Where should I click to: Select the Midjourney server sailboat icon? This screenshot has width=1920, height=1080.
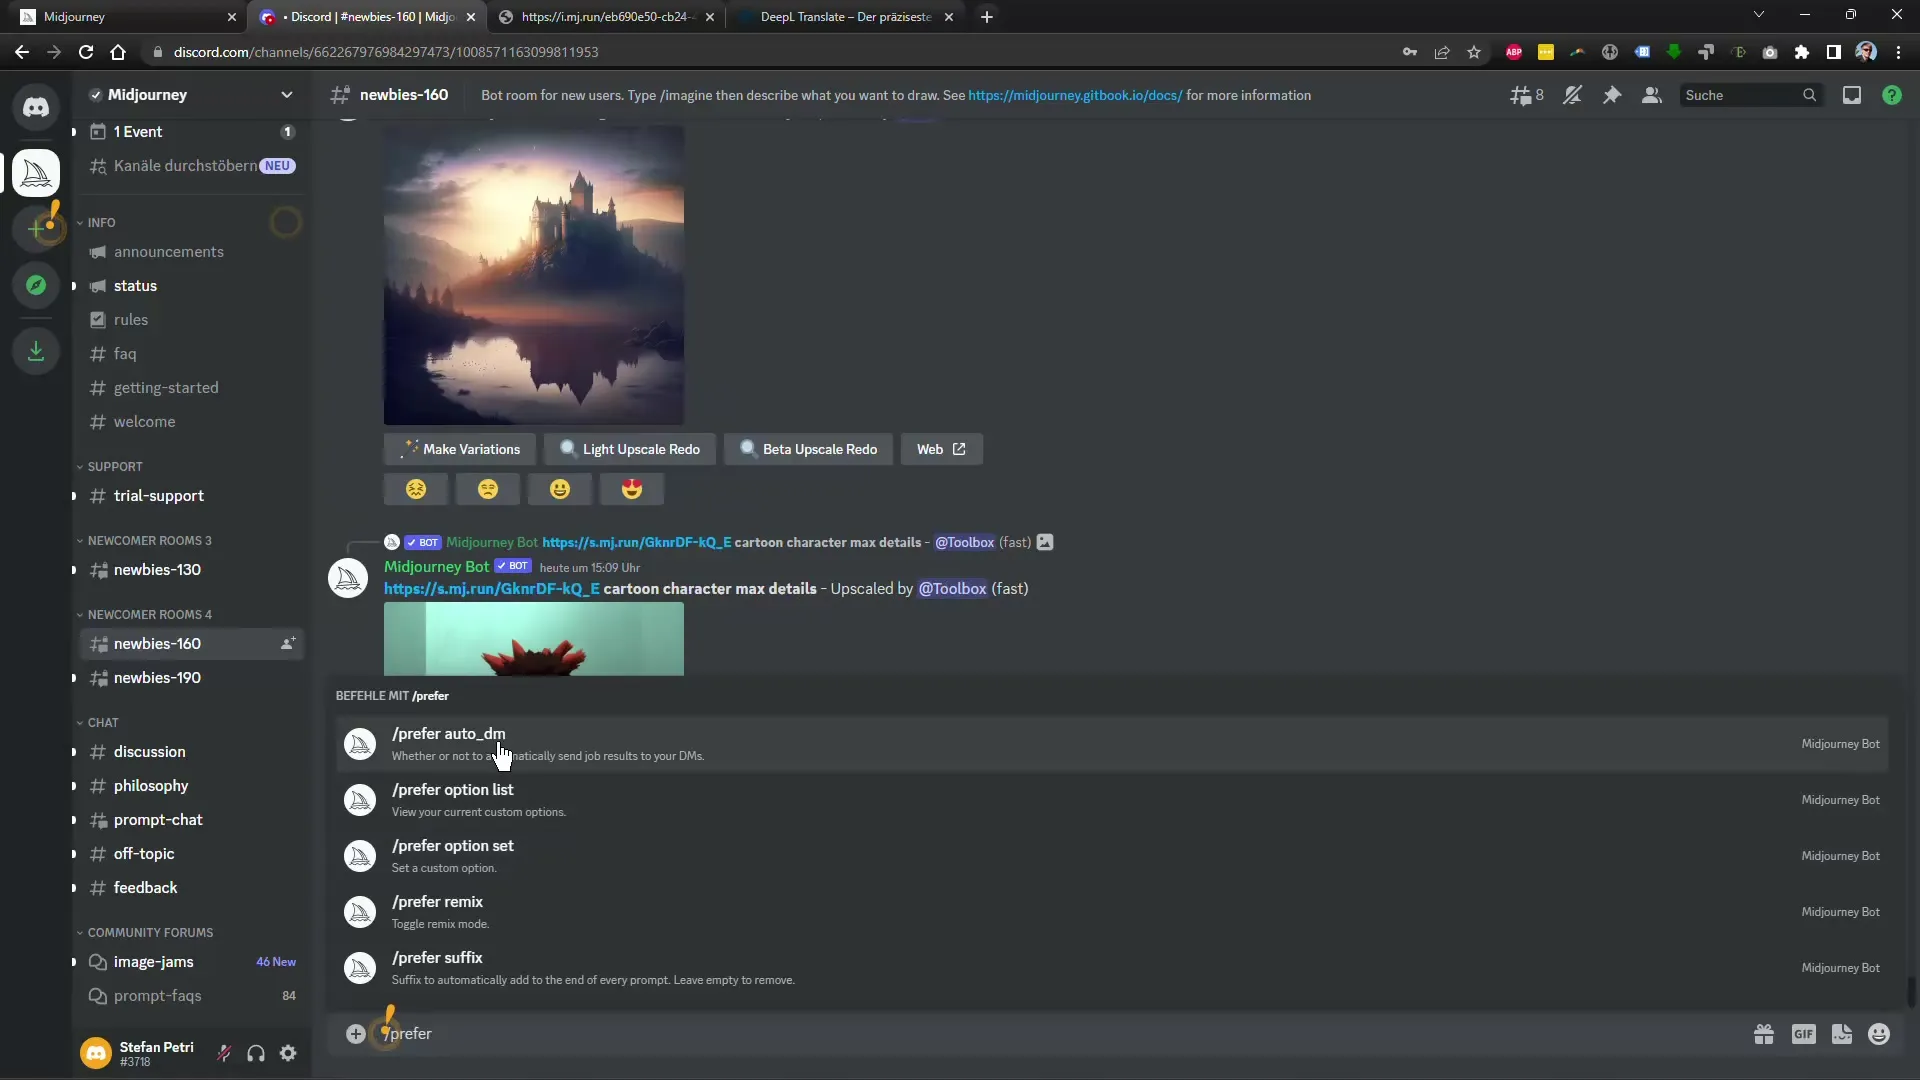click(x=36, y=173)
